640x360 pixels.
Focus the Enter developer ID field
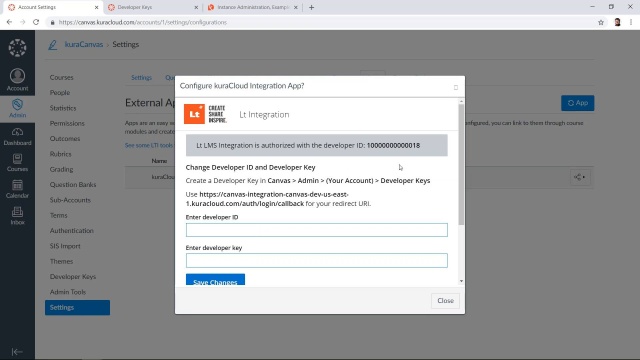pyautogui.click(x=317, y=230)
